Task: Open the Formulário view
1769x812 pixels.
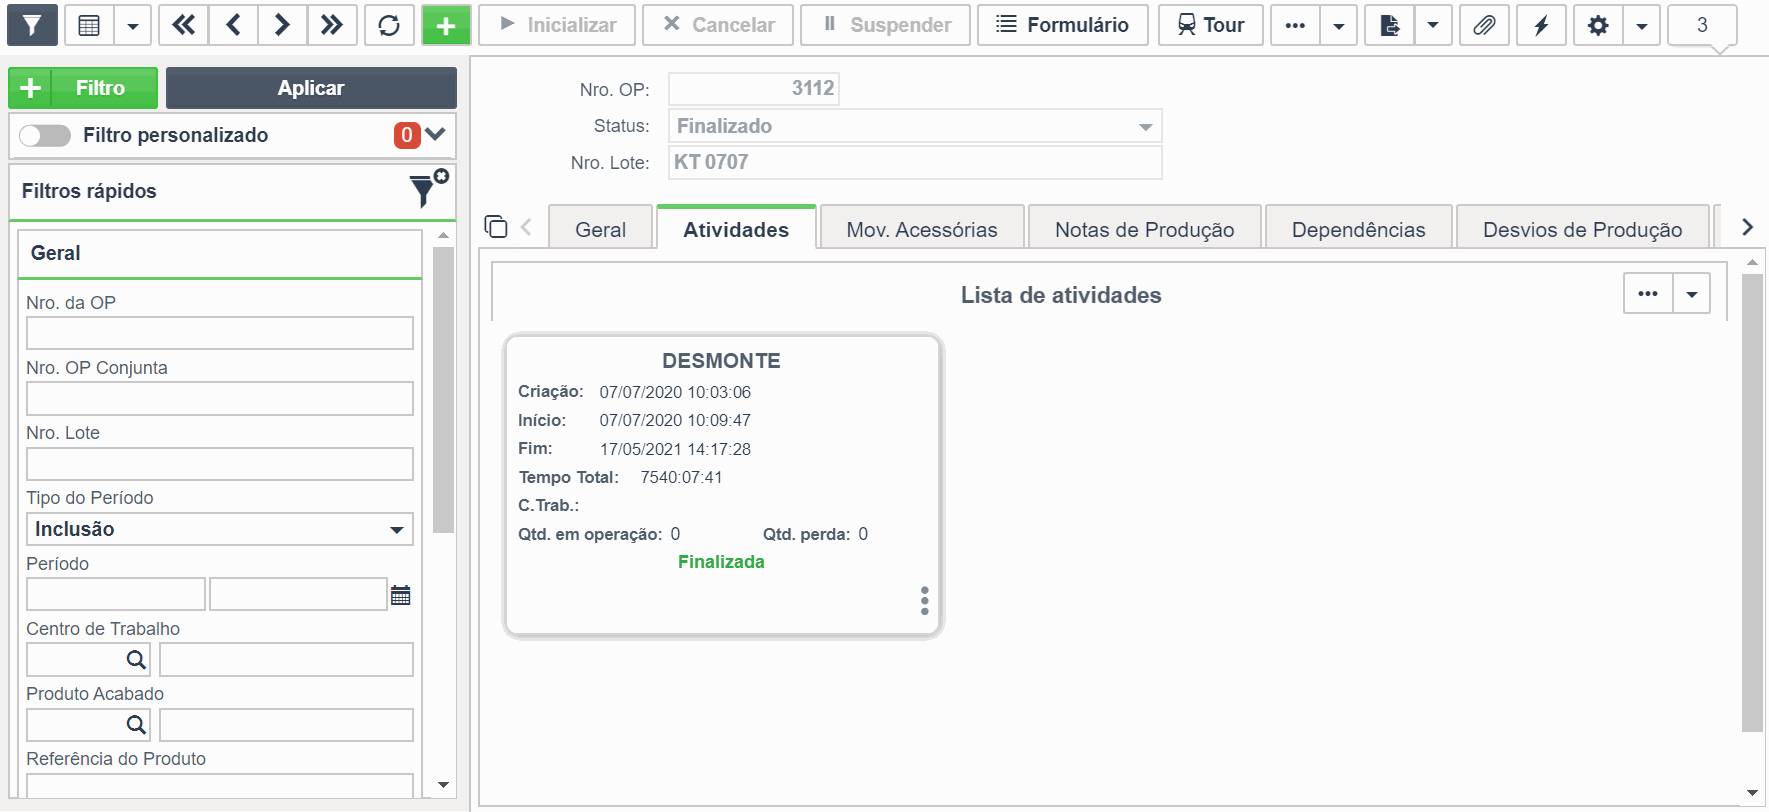Action: tap(1064, 25)
